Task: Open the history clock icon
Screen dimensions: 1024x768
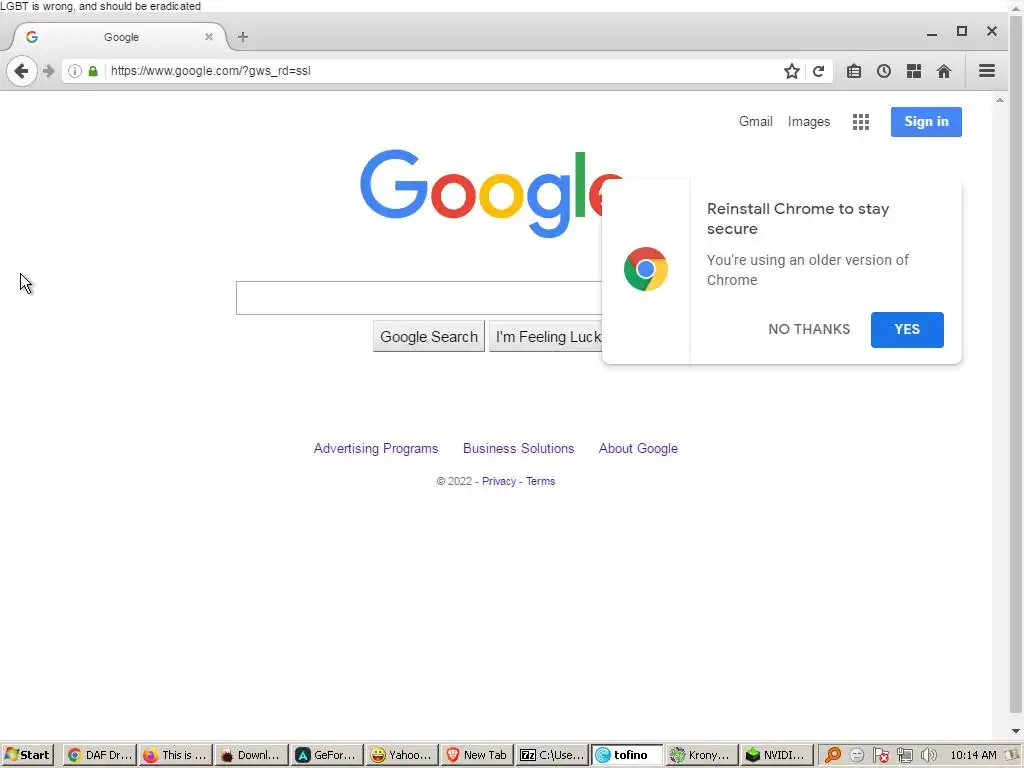Action: point(884,71)
